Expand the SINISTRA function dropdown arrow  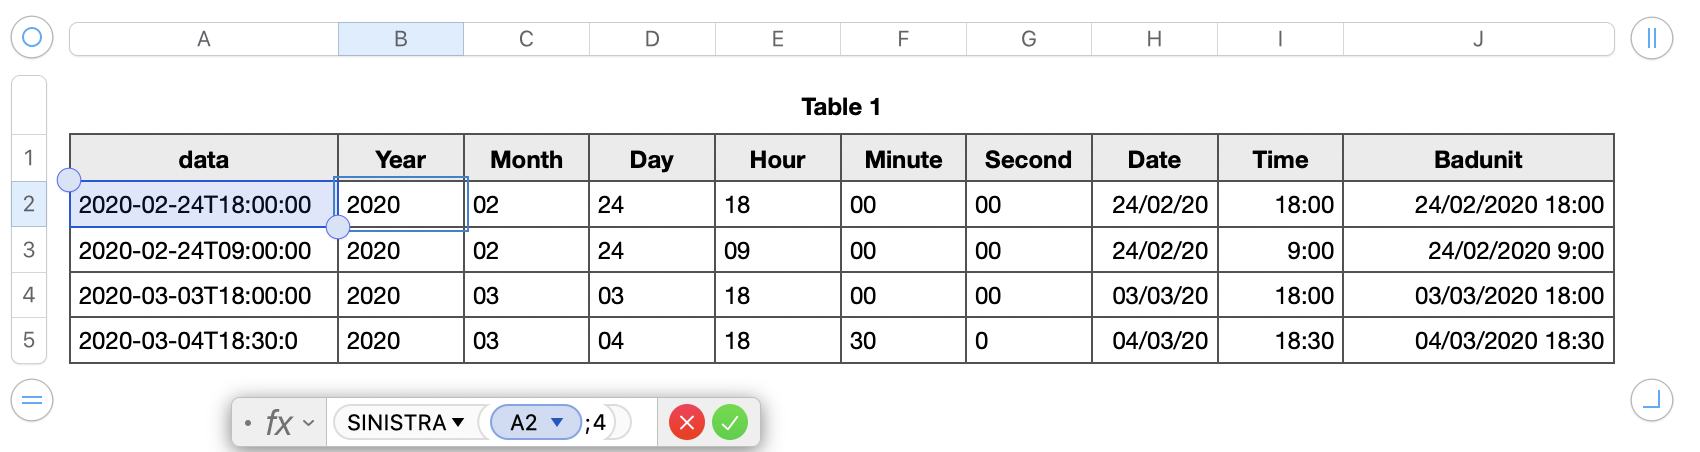(458, 422)
